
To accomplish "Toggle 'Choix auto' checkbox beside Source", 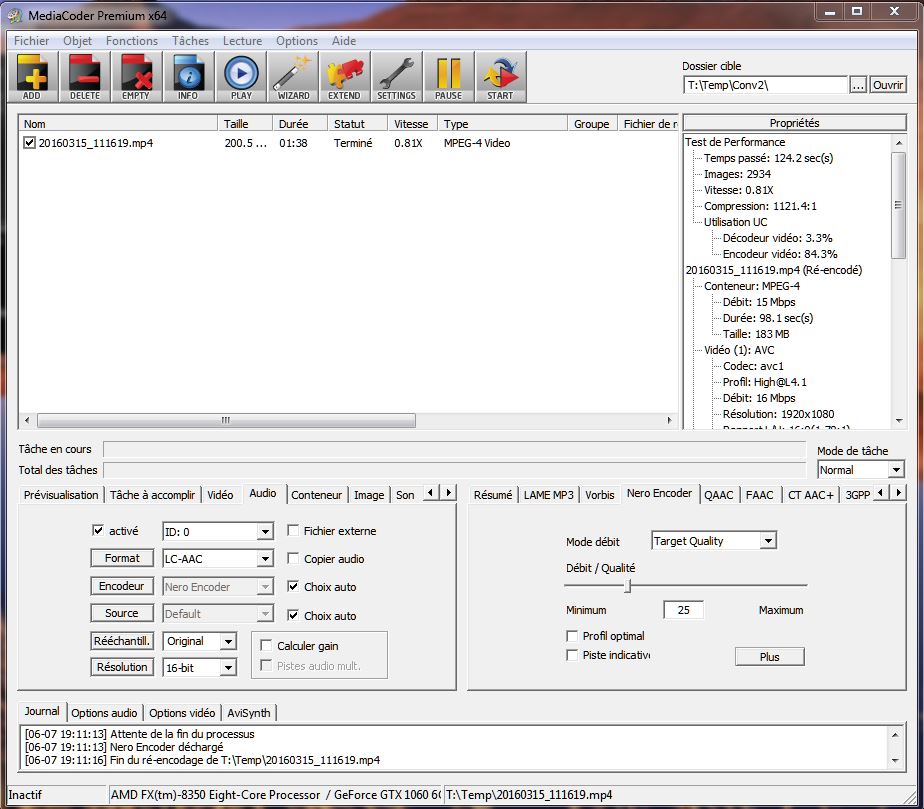I will click(292, 615).
